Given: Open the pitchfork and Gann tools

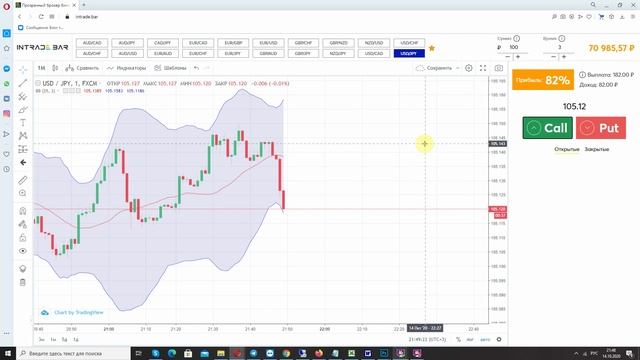Looking at the screenshot, I should coord(23,97).
